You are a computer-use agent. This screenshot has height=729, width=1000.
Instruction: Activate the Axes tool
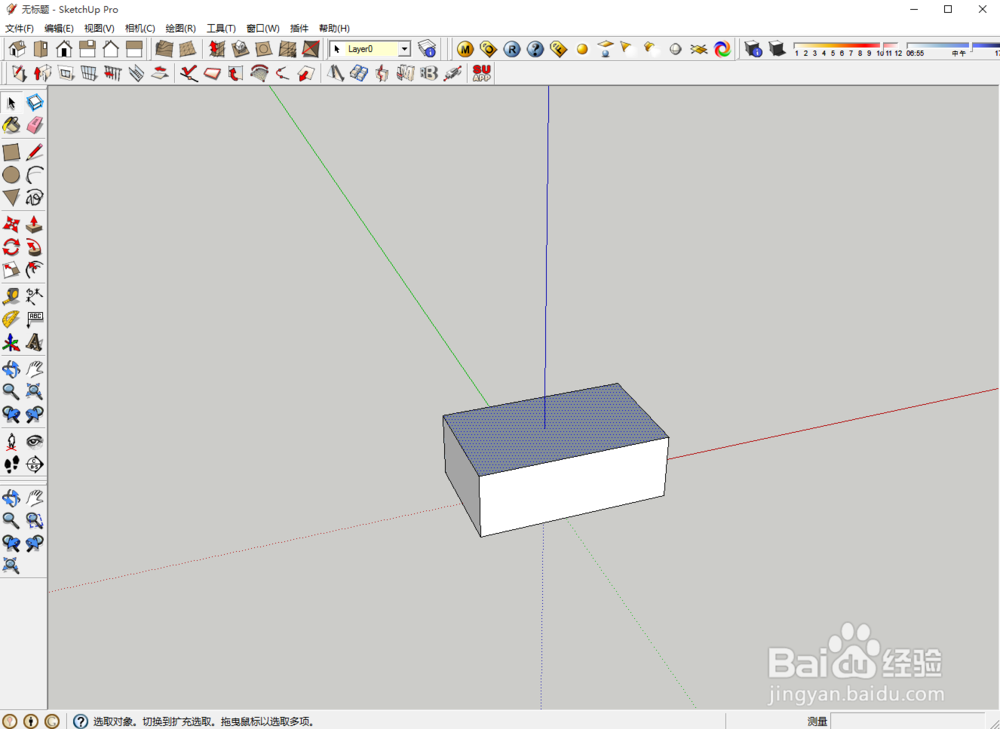click(11, 342)
